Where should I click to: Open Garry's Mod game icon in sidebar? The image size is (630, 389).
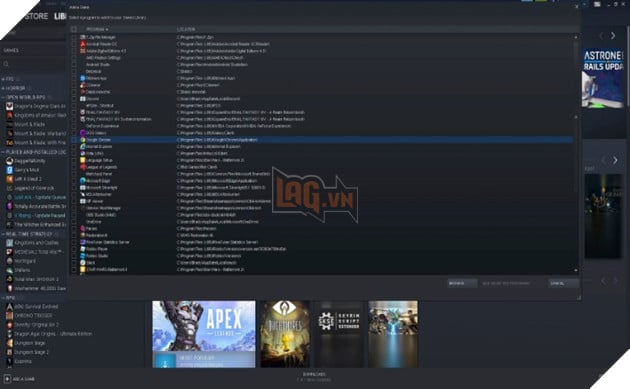[x=10, y=170]
